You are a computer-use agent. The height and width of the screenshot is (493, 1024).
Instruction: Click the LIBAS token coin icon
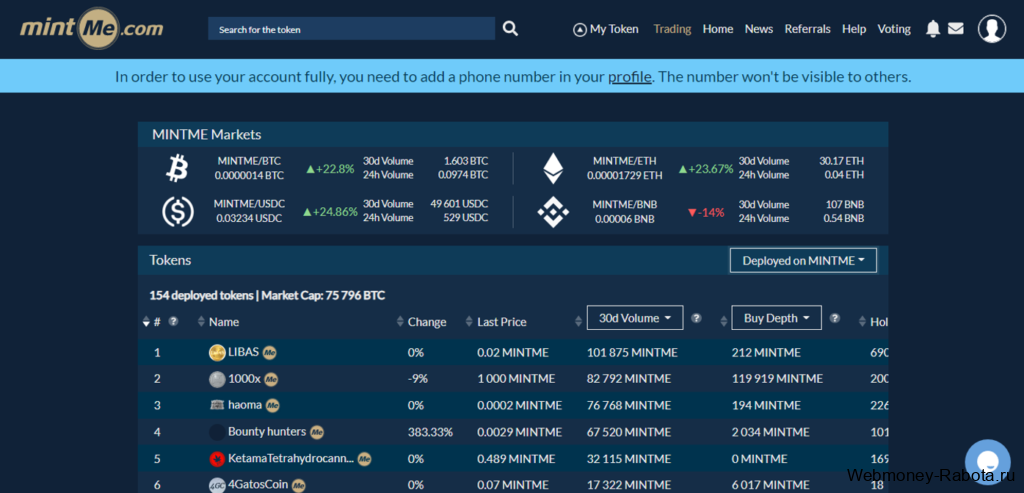(217, 353)
